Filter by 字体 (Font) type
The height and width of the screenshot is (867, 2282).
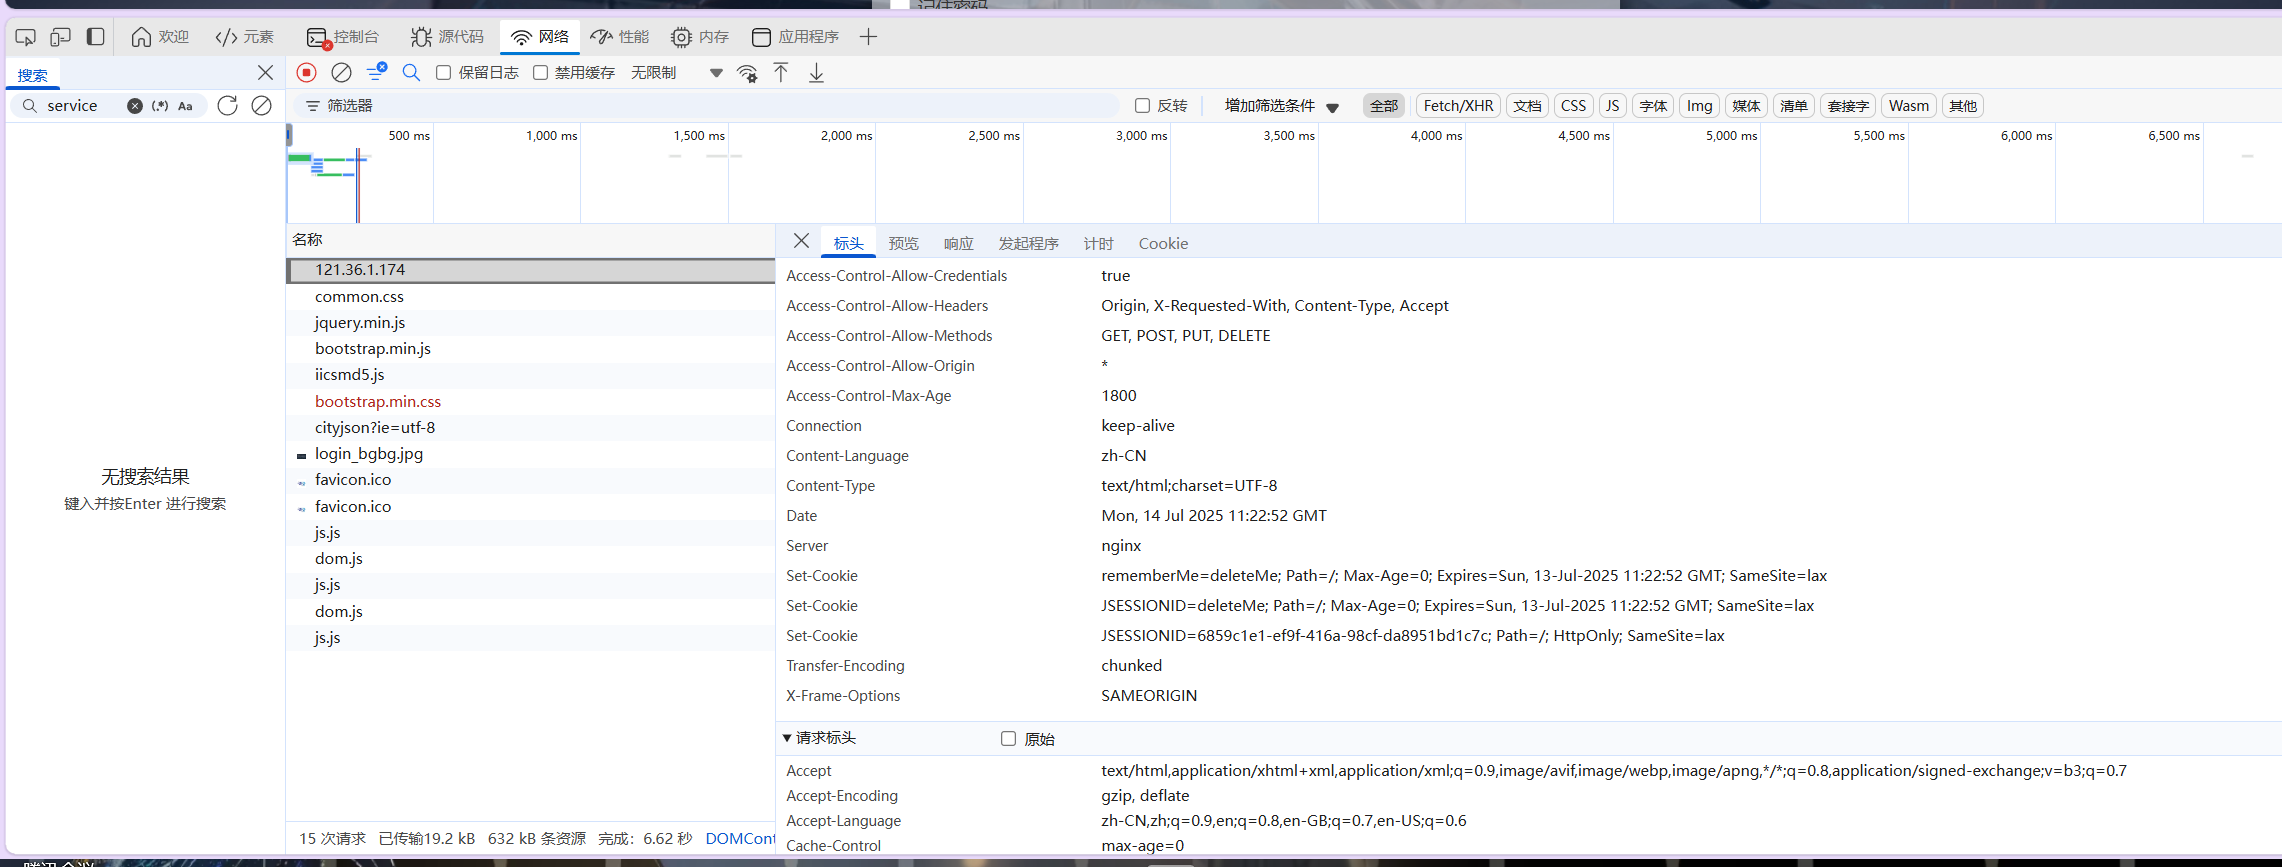coord(1653,106)
